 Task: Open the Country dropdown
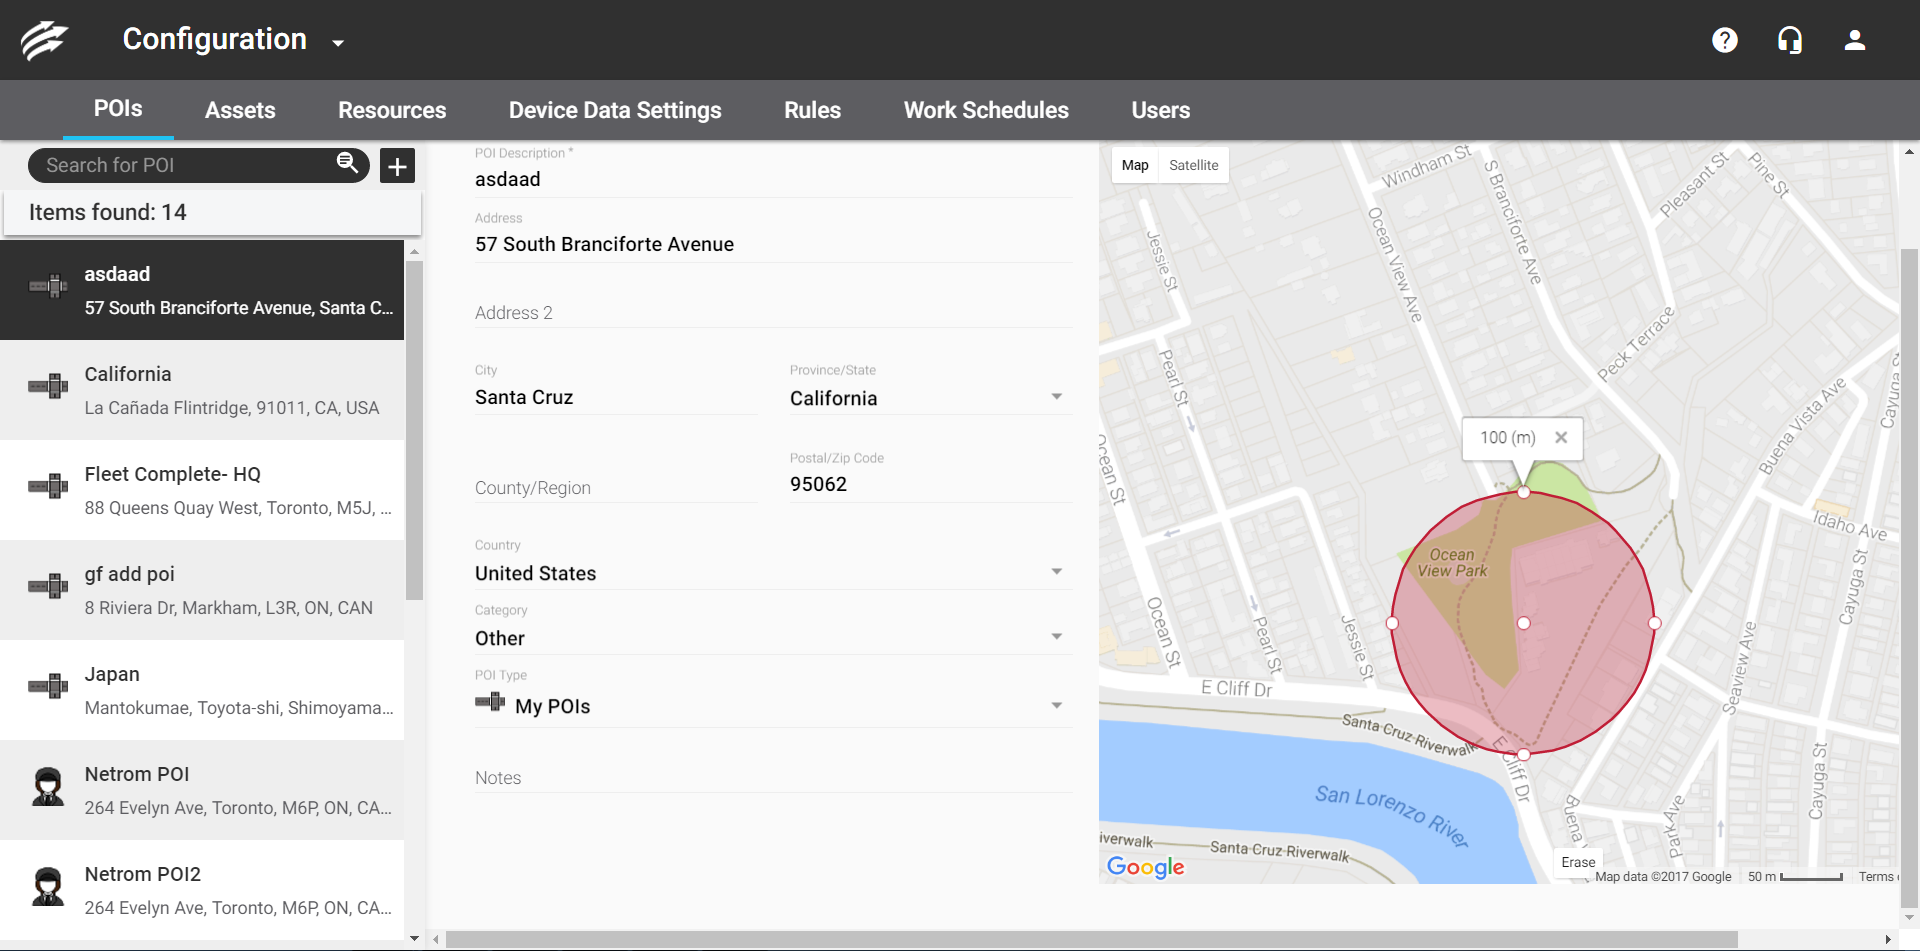[773, 573]
